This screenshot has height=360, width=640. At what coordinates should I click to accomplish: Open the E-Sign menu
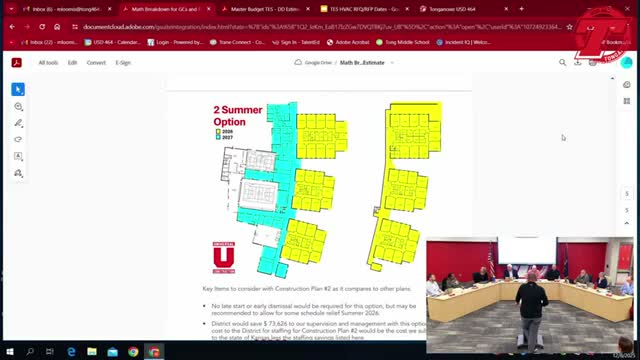(x=123, y=63)
